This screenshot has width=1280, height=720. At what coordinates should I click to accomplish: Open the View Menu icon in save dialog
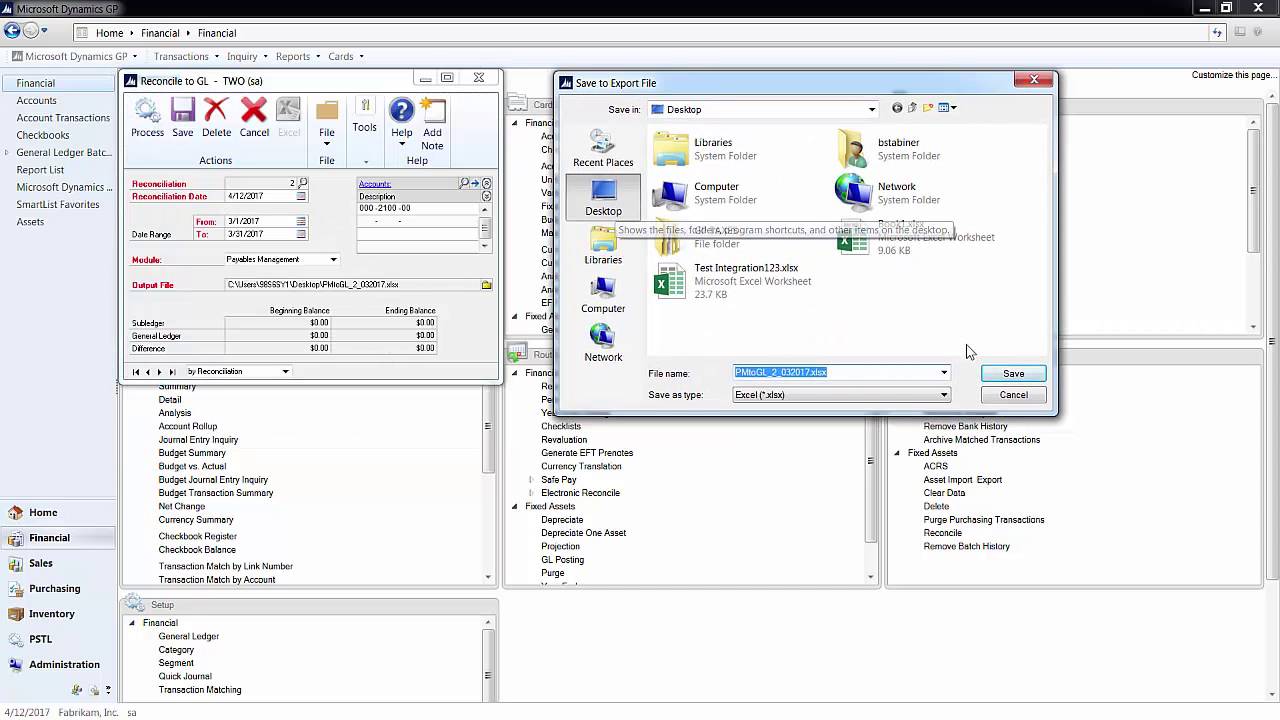[946, 108]
